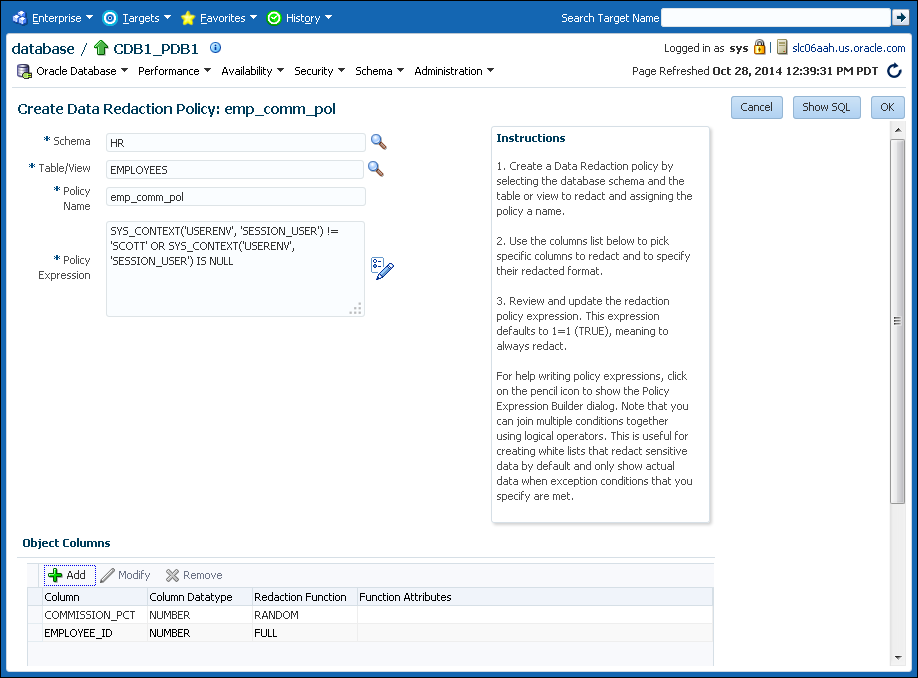Image resolution: width=918 pixels, height=678 pixels.
Task: Click into the Schema input field
Action: [235, 142]
